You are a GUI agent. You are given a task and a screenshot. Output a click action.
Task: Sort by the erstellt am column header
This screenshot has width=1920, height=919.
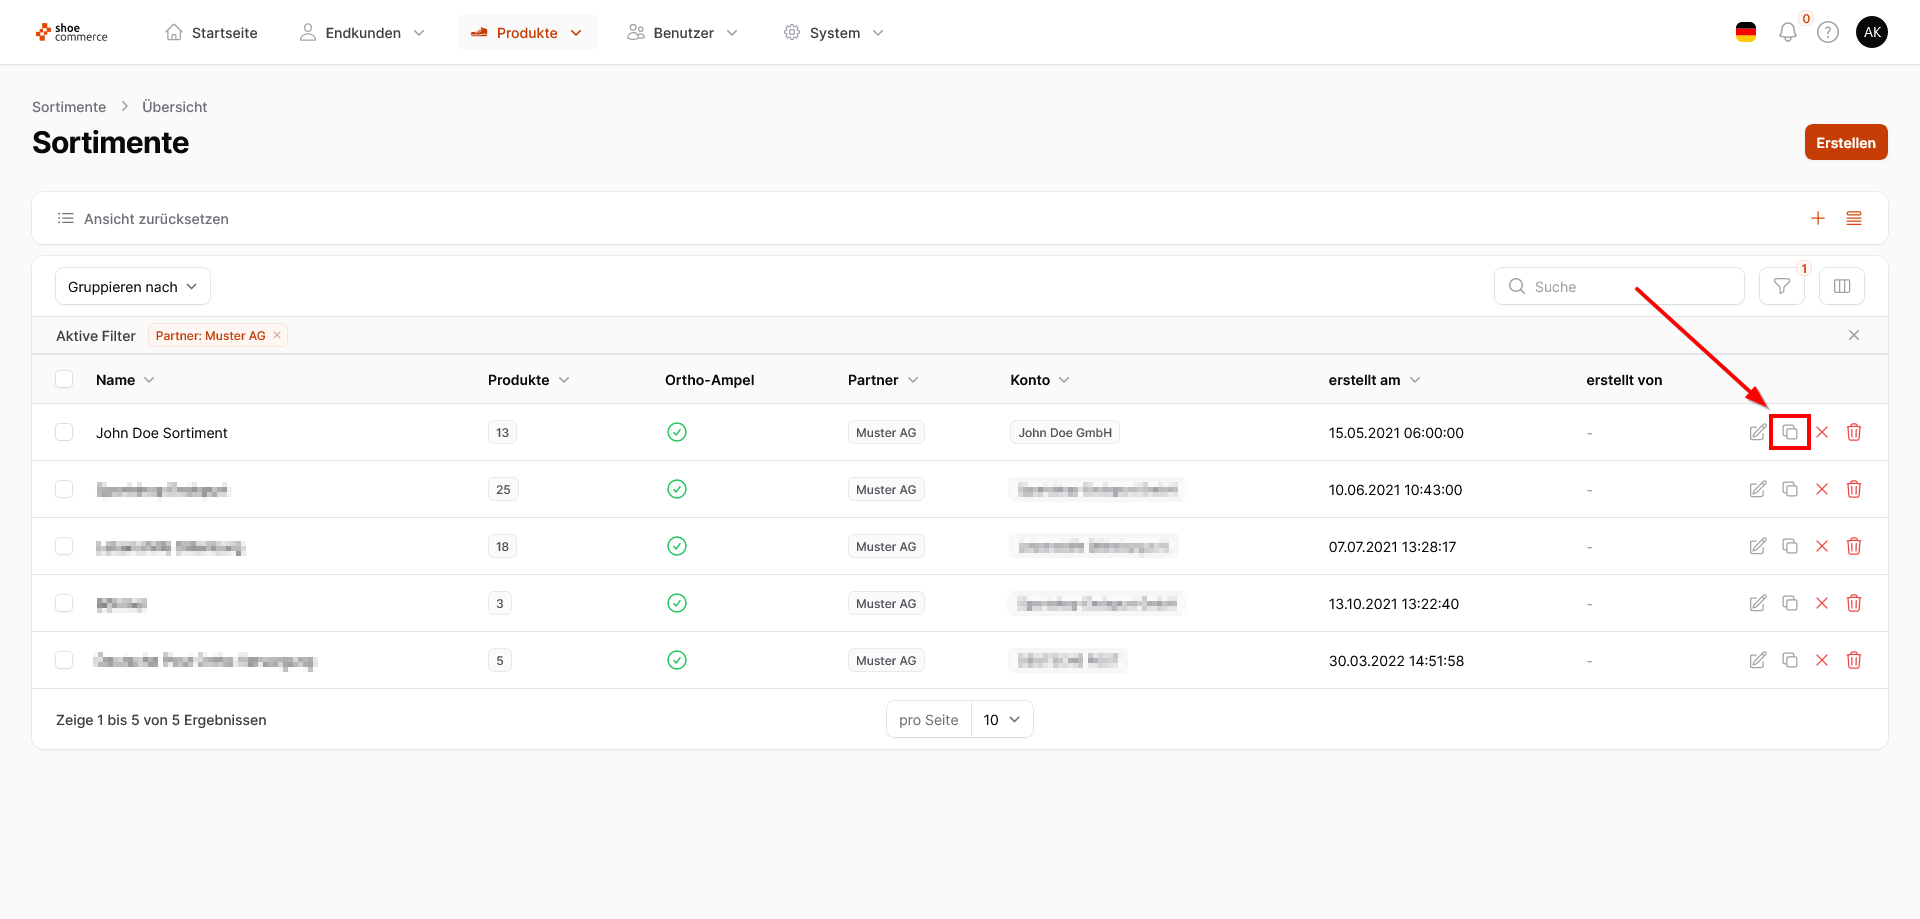click(1373, 380)
